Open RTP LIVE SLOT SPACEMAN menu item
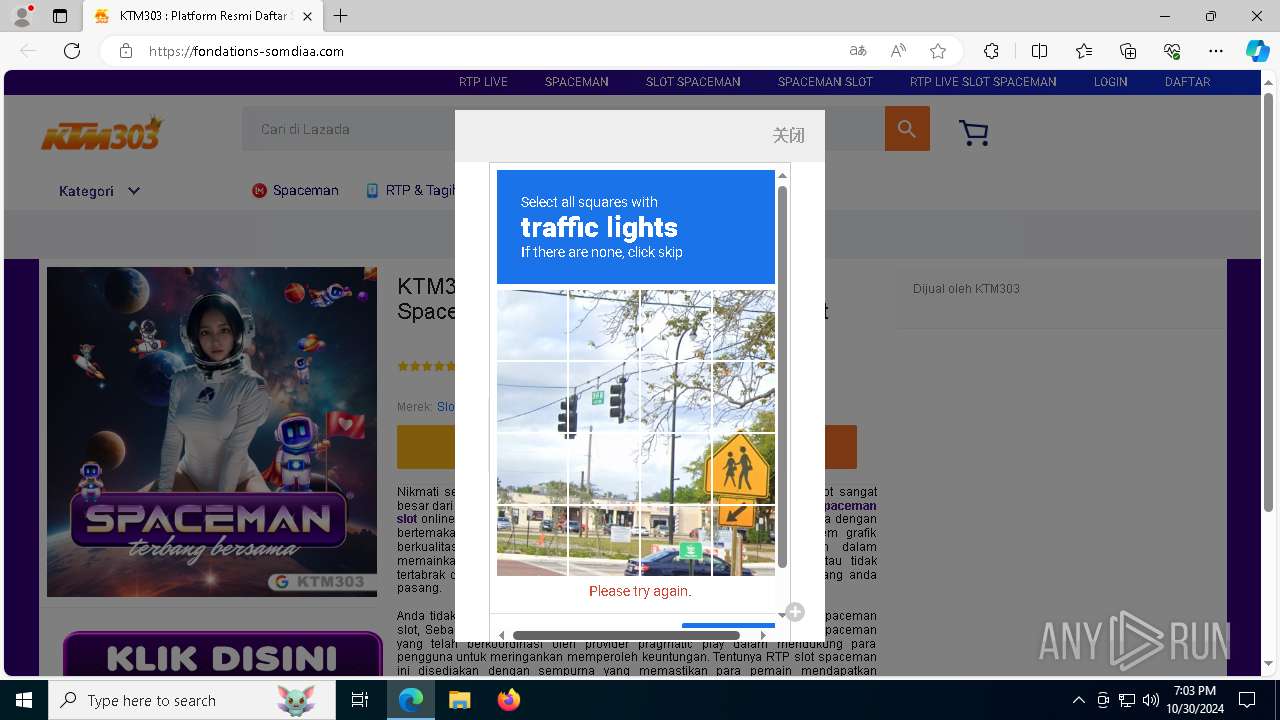The image size is (1280, 720). point(983,82)
